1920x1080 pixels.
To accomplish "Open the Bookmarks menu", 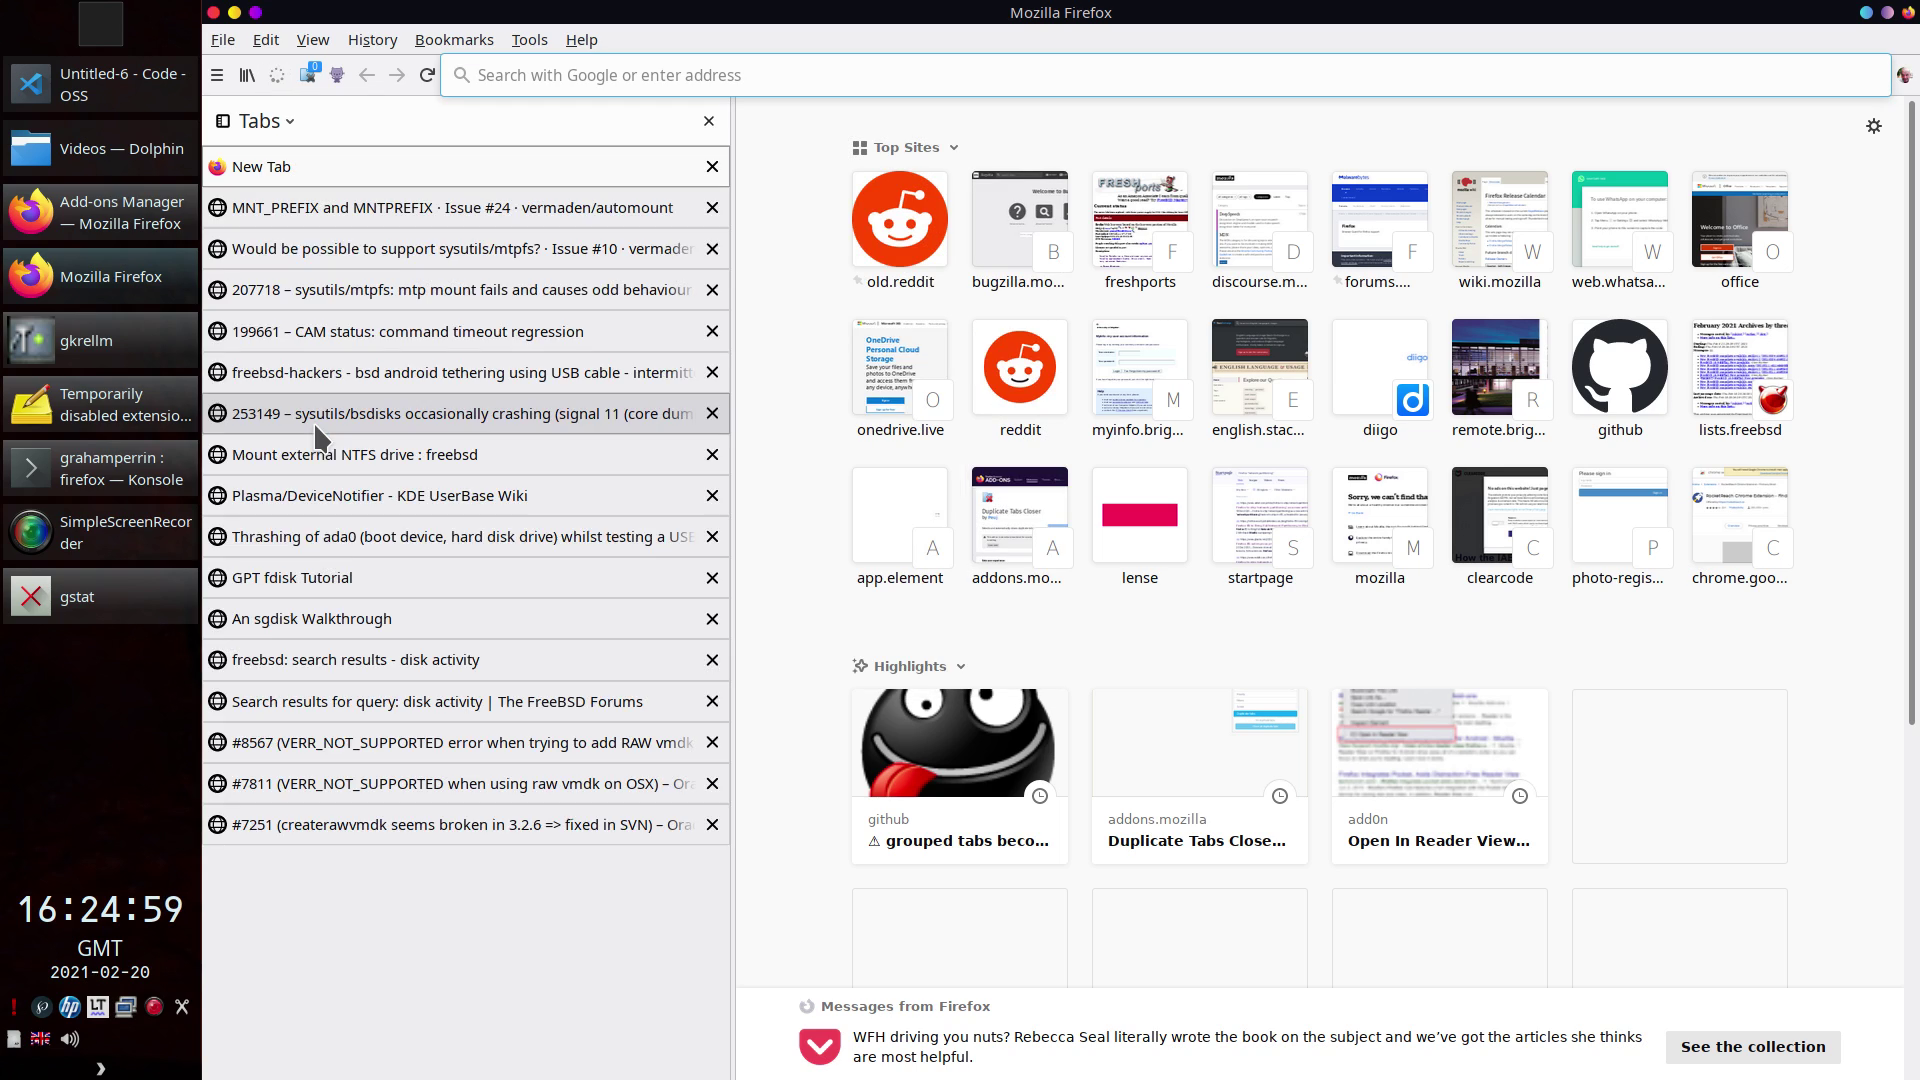I will [x=454, y=40].
